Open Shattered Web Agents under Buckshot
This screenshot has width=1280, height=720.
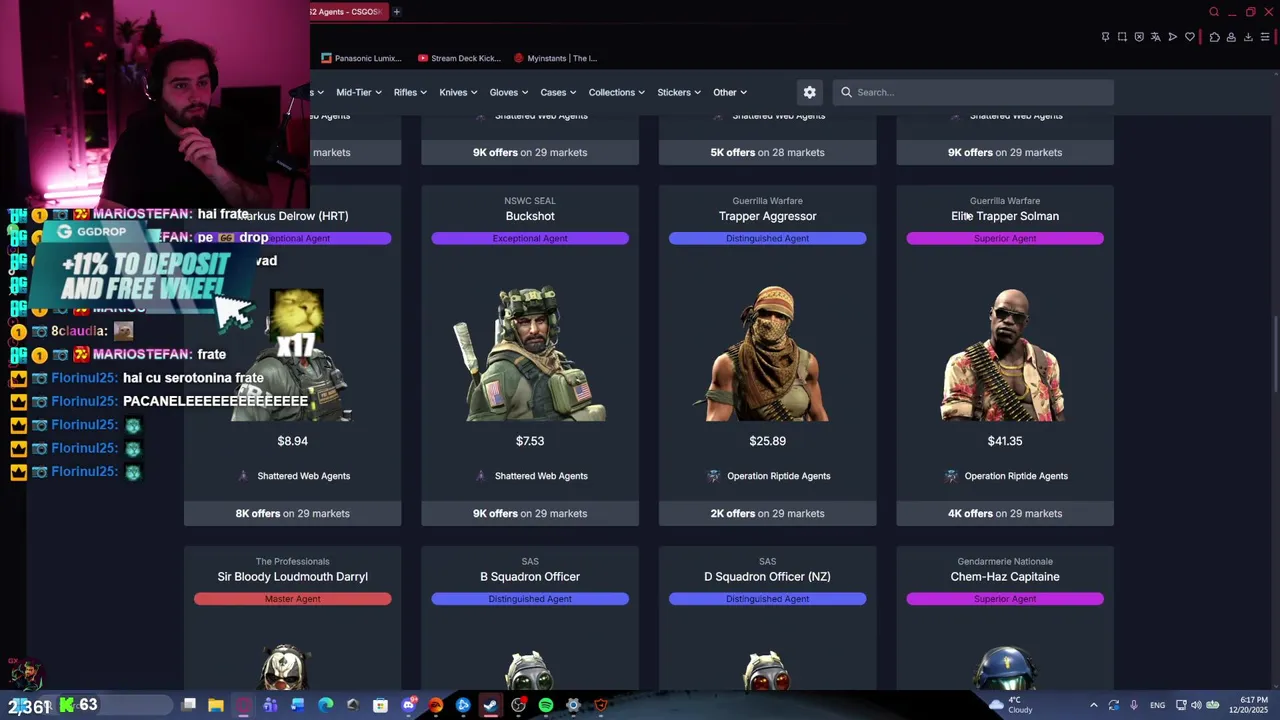[530, 476]
